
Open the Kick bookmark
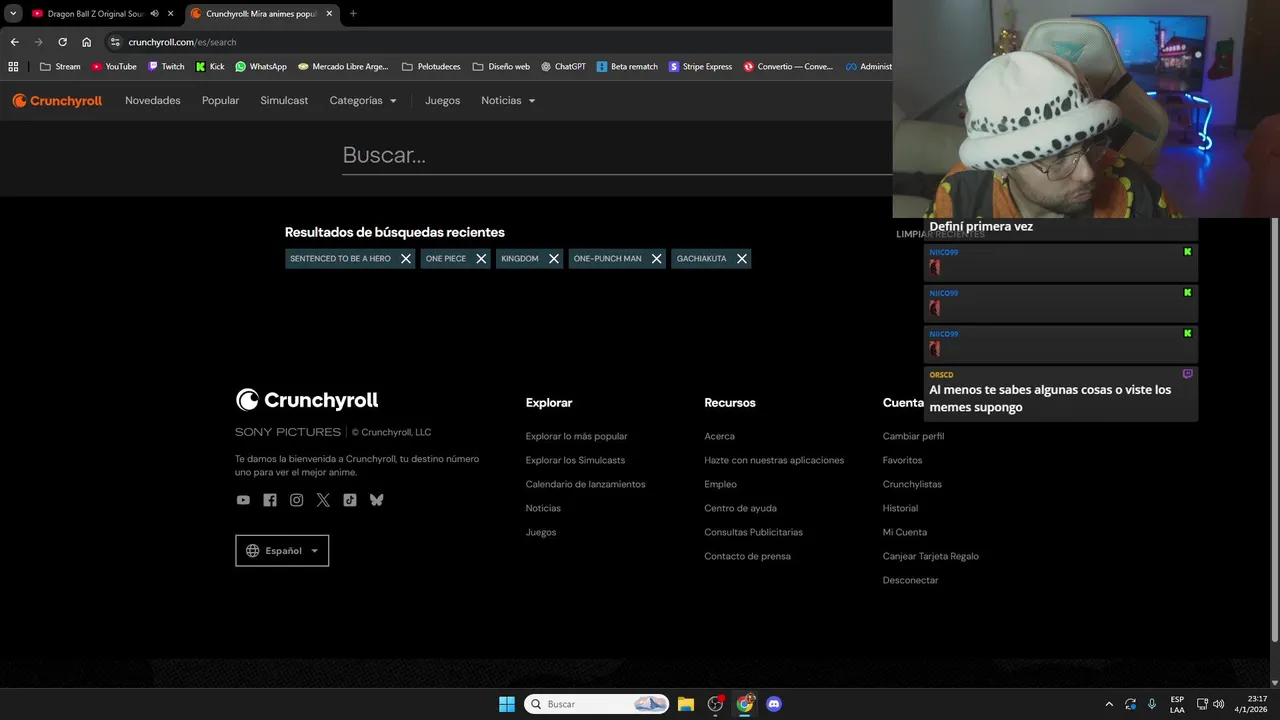[210, 67]
